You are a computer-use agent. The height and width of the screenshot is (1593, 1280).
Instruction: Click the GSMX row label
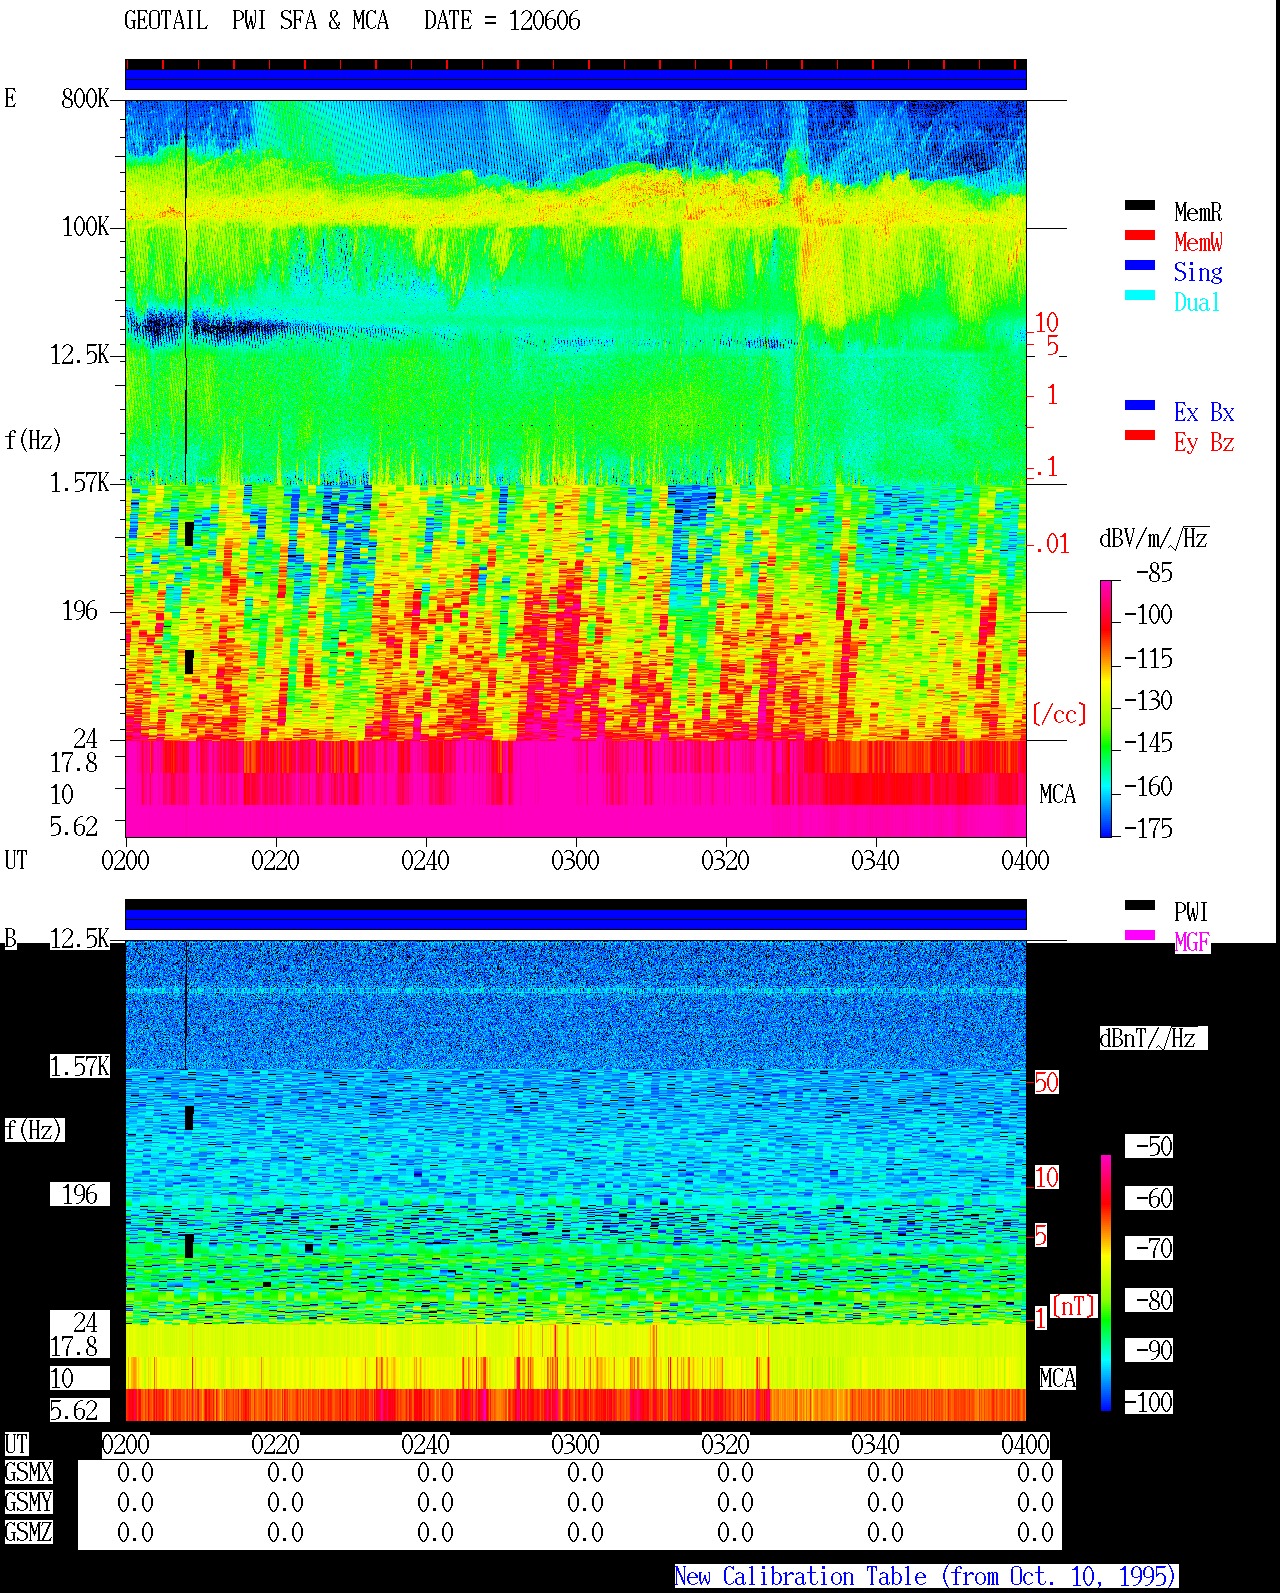(28, 1473)
